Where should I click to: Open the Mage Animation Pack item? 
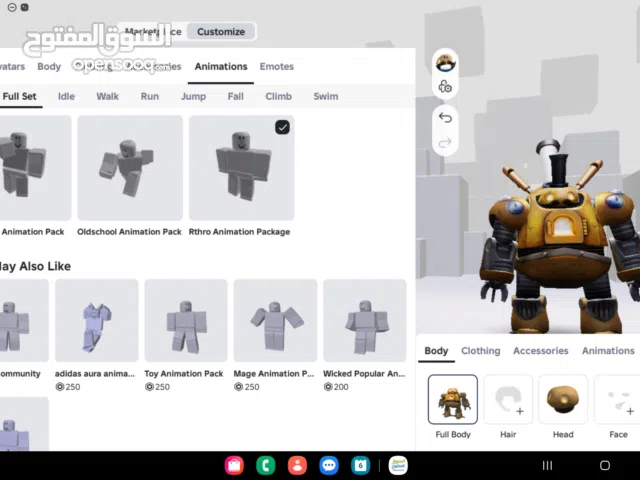pos(275,320)
